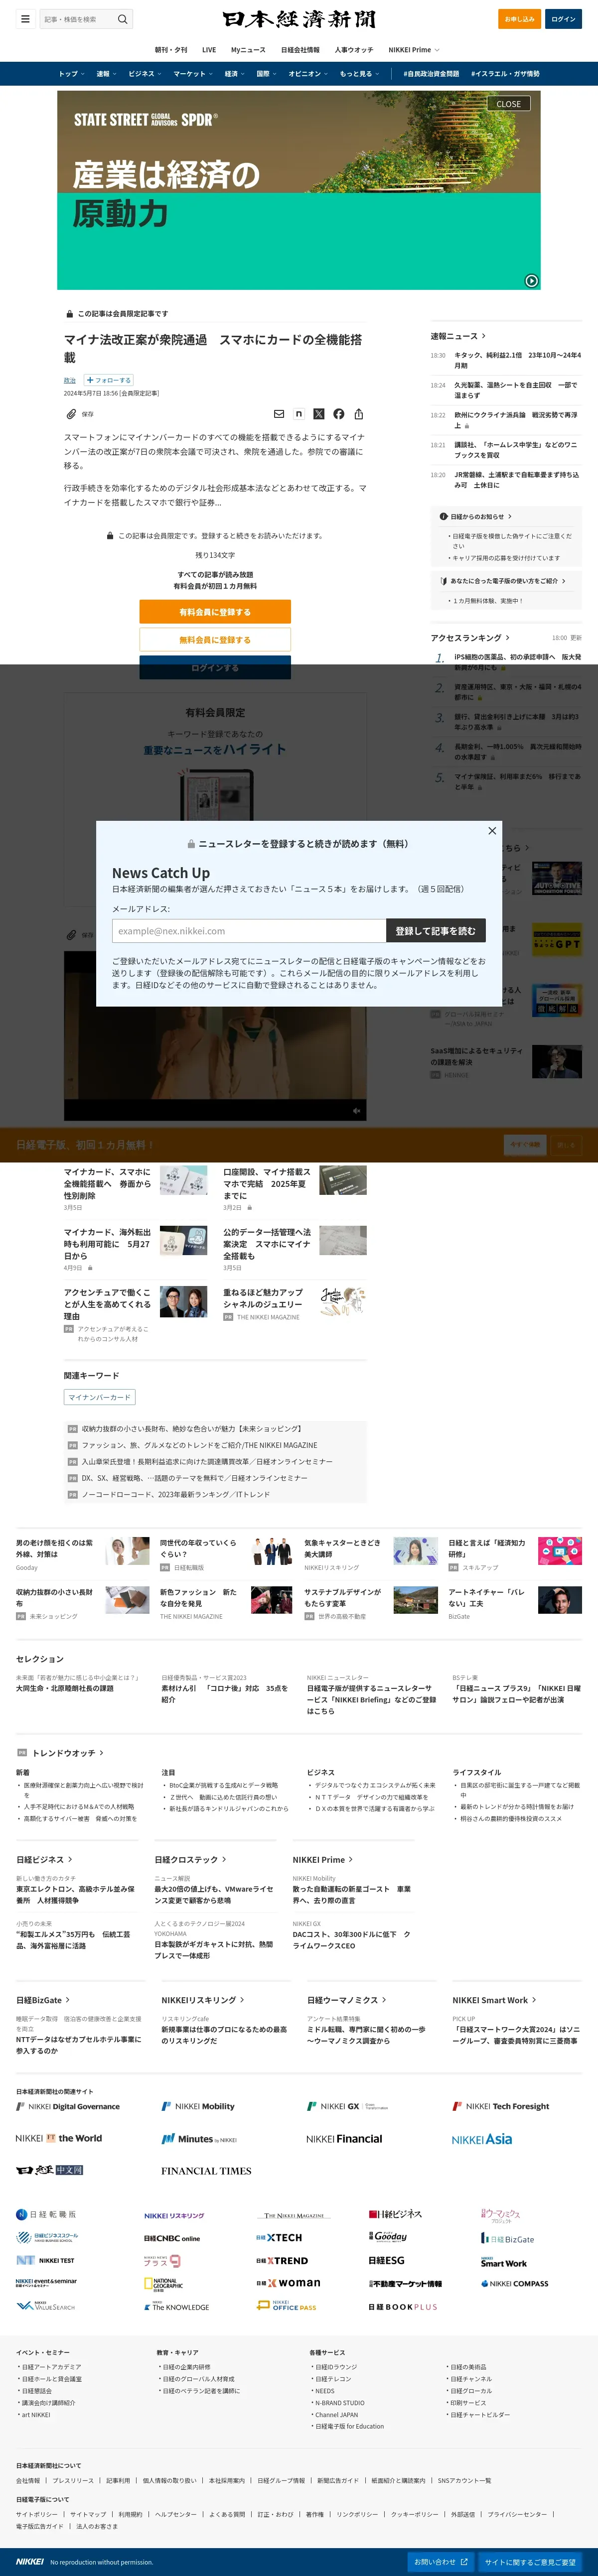Click the search magnifier icon
Screen dimensions: 598x2576
(x=122, y=19)
